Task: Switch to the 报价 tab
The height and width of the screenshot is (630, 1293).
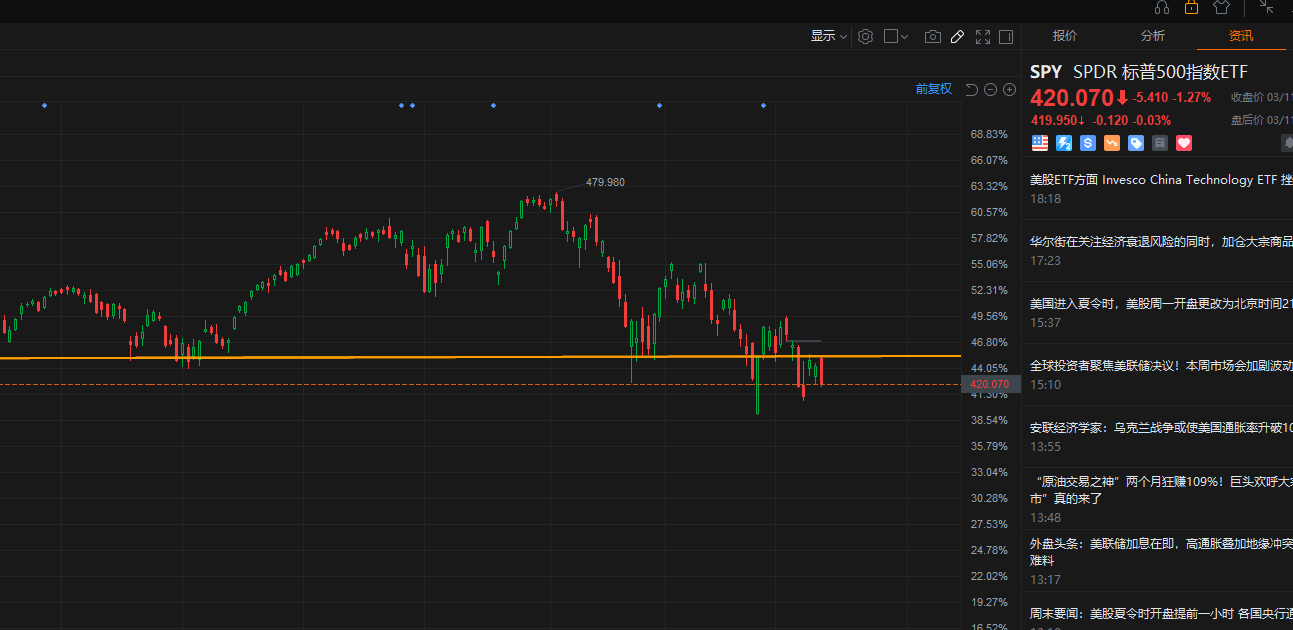Action: point(1065,36)
